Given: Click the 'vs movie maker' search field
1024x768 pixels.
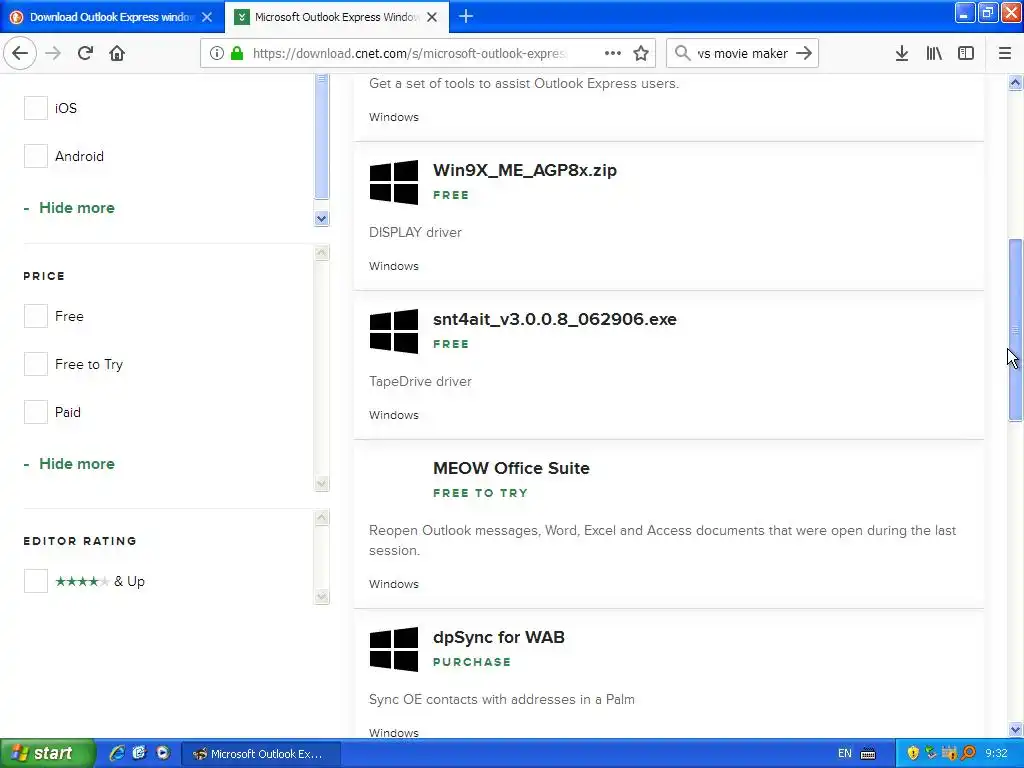Looking at the screenshot, I should (742, 53).
